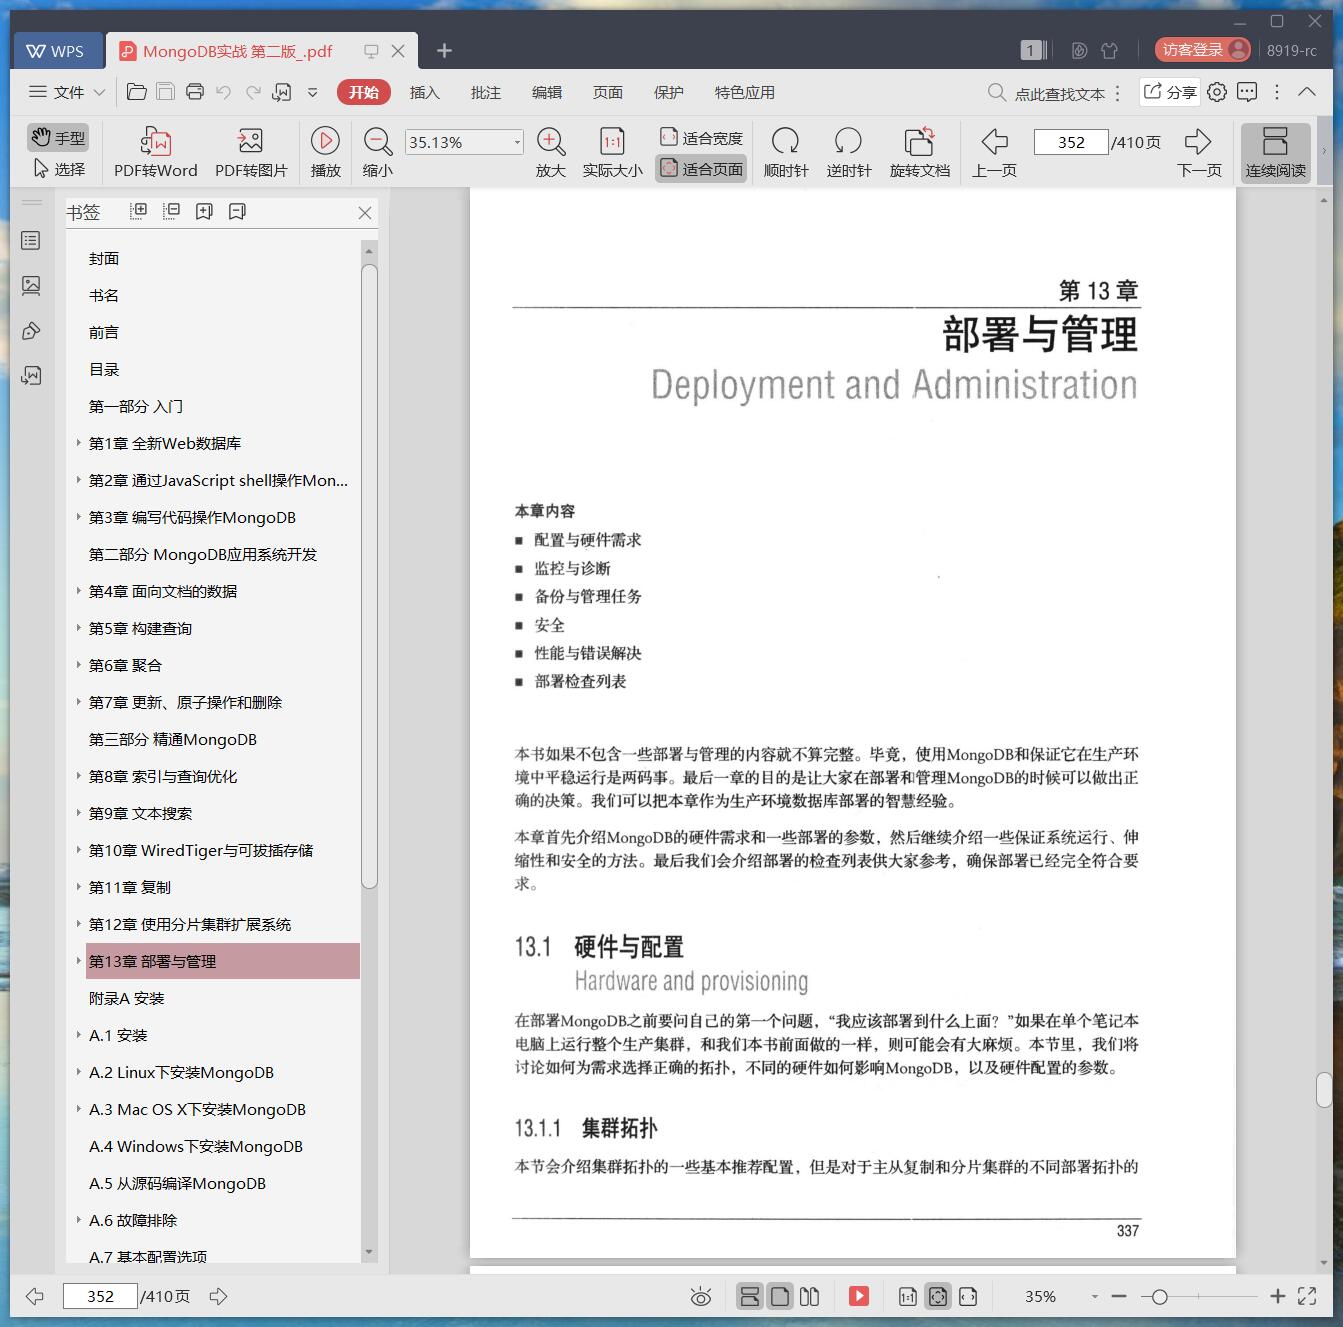This screenshot has height=1327, width=1343.
Task: Click the 访客登录 login button
Action: tap(1203, 50)
